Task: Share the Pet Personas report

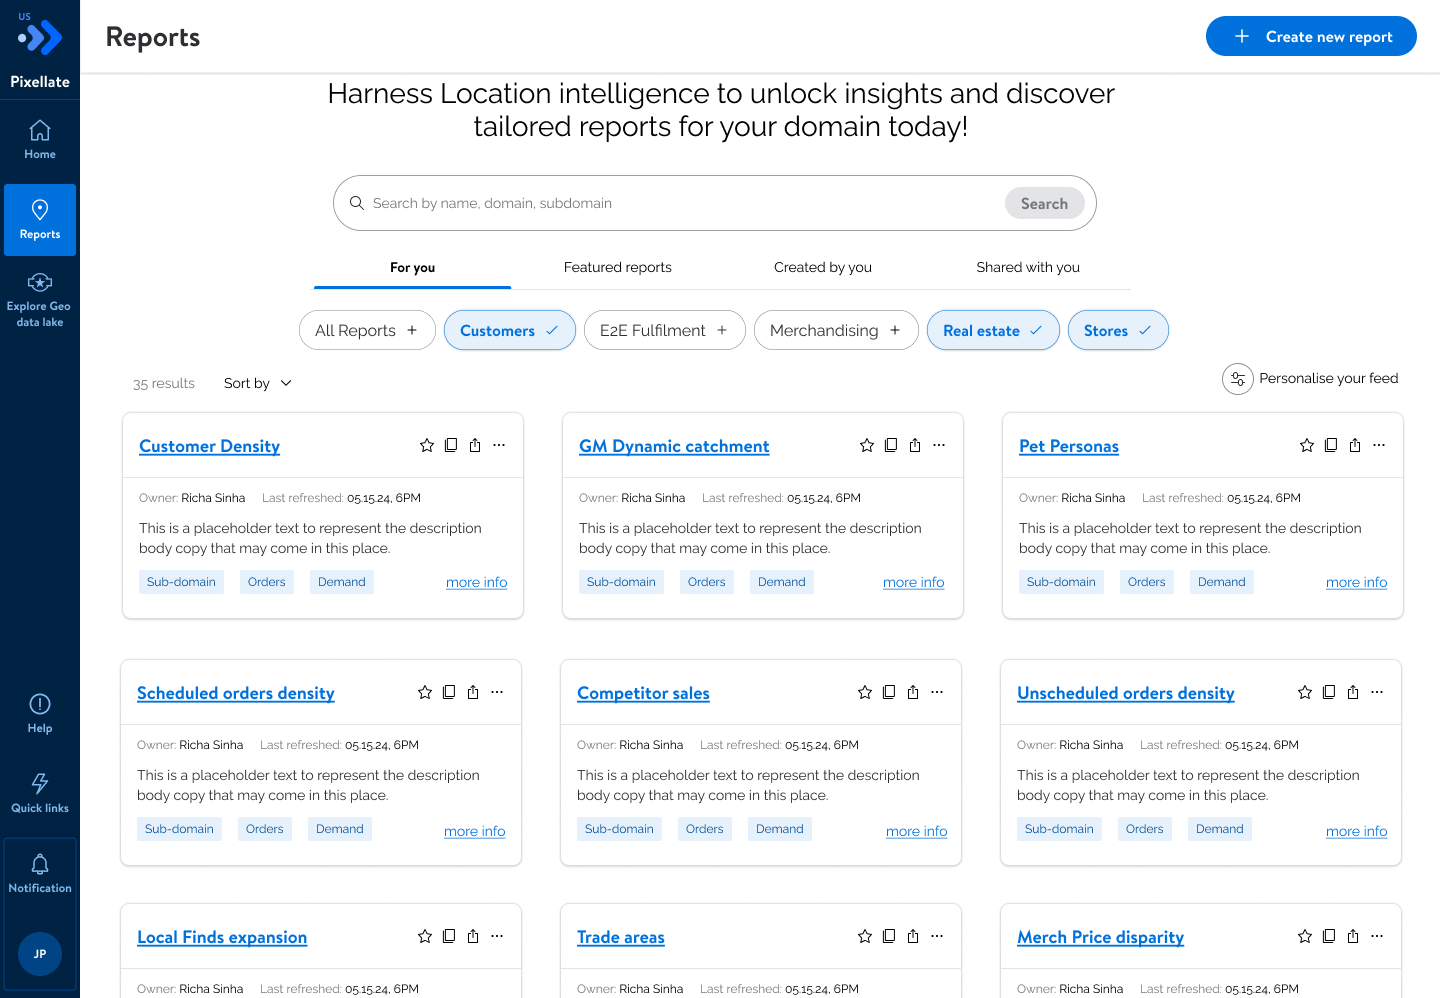Action: (x=1355, y=445)
